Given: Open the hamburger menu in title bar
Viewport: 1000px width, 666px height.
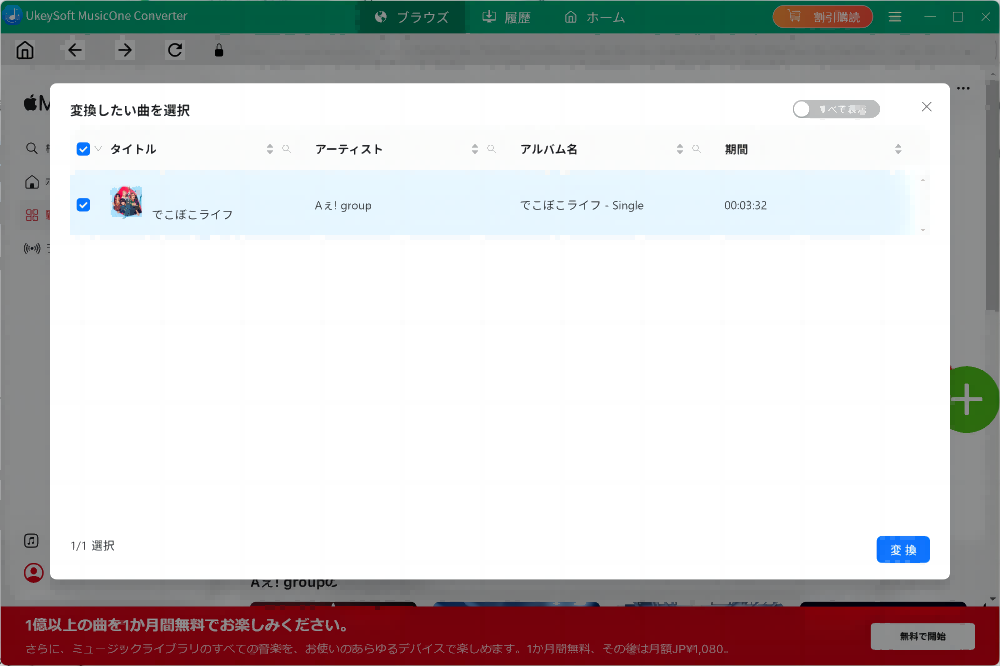Looking at the screenshot, I should (895, 17).
